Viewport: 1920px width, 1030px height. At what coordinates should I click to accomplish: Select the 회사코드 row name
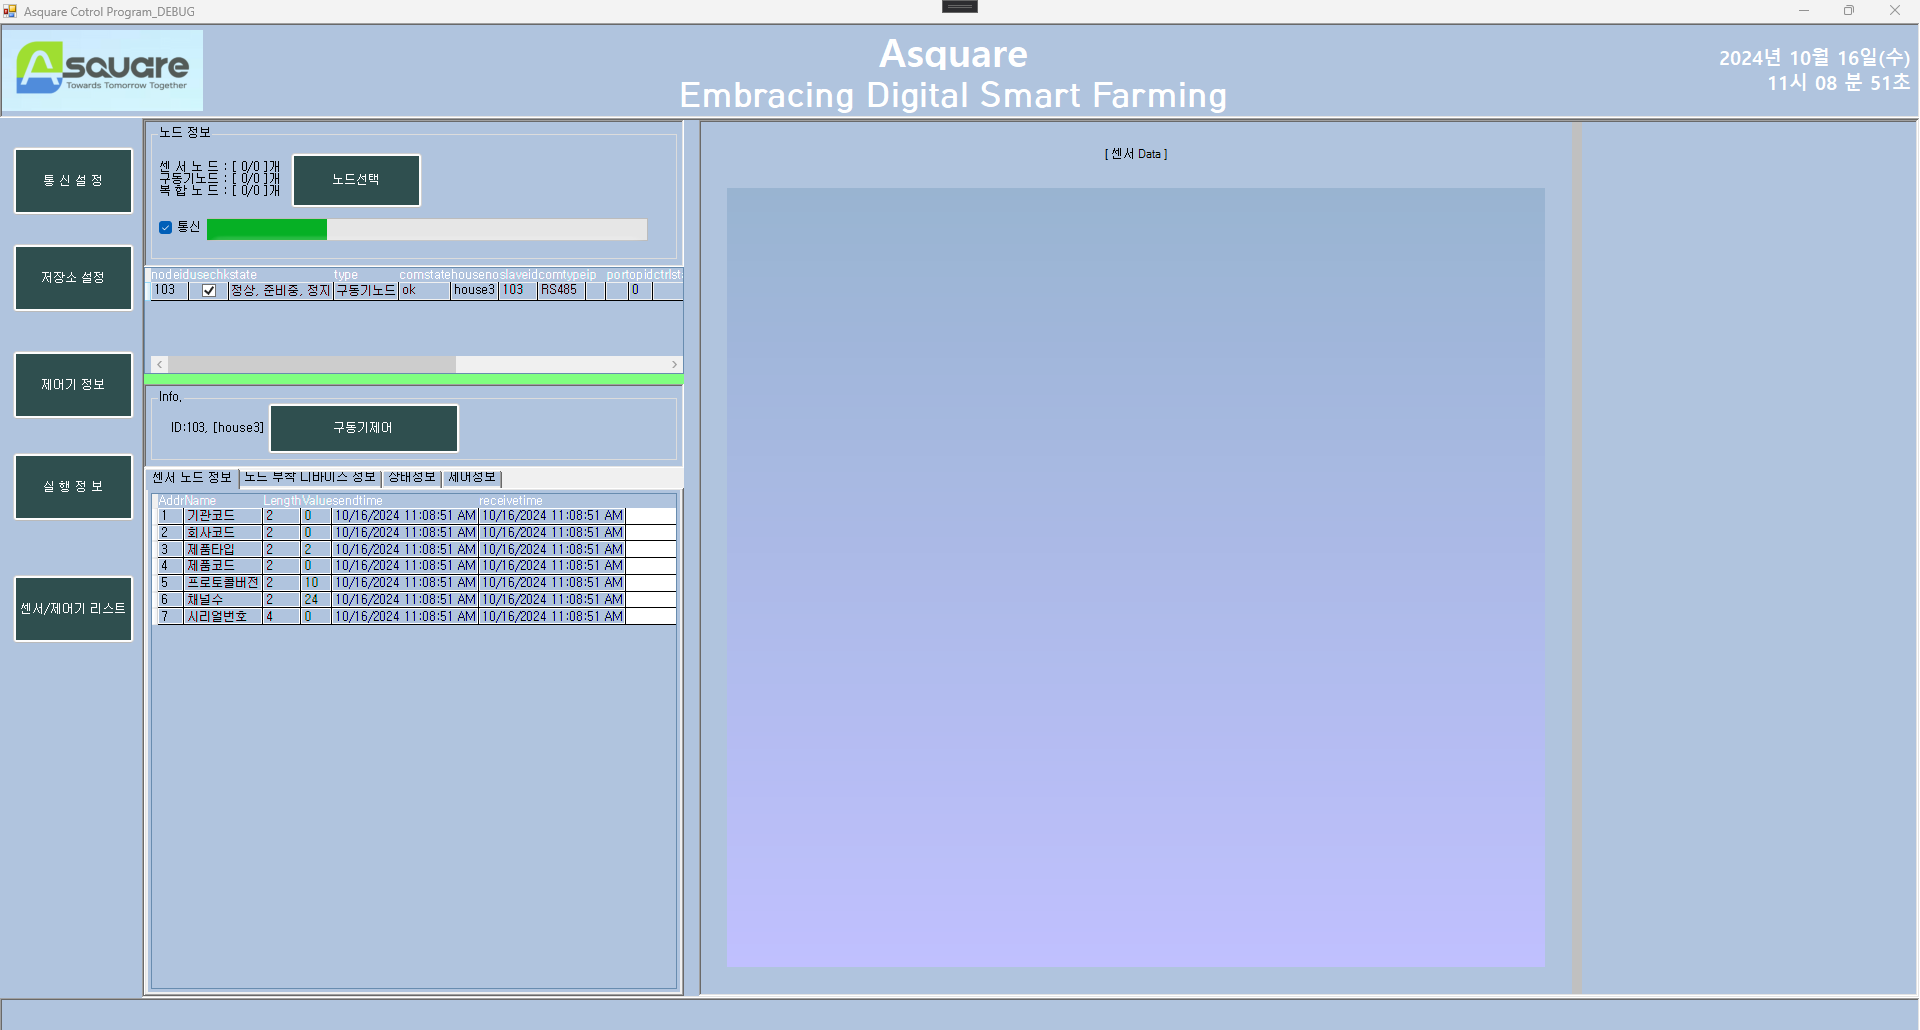click(x=223, y=533)
